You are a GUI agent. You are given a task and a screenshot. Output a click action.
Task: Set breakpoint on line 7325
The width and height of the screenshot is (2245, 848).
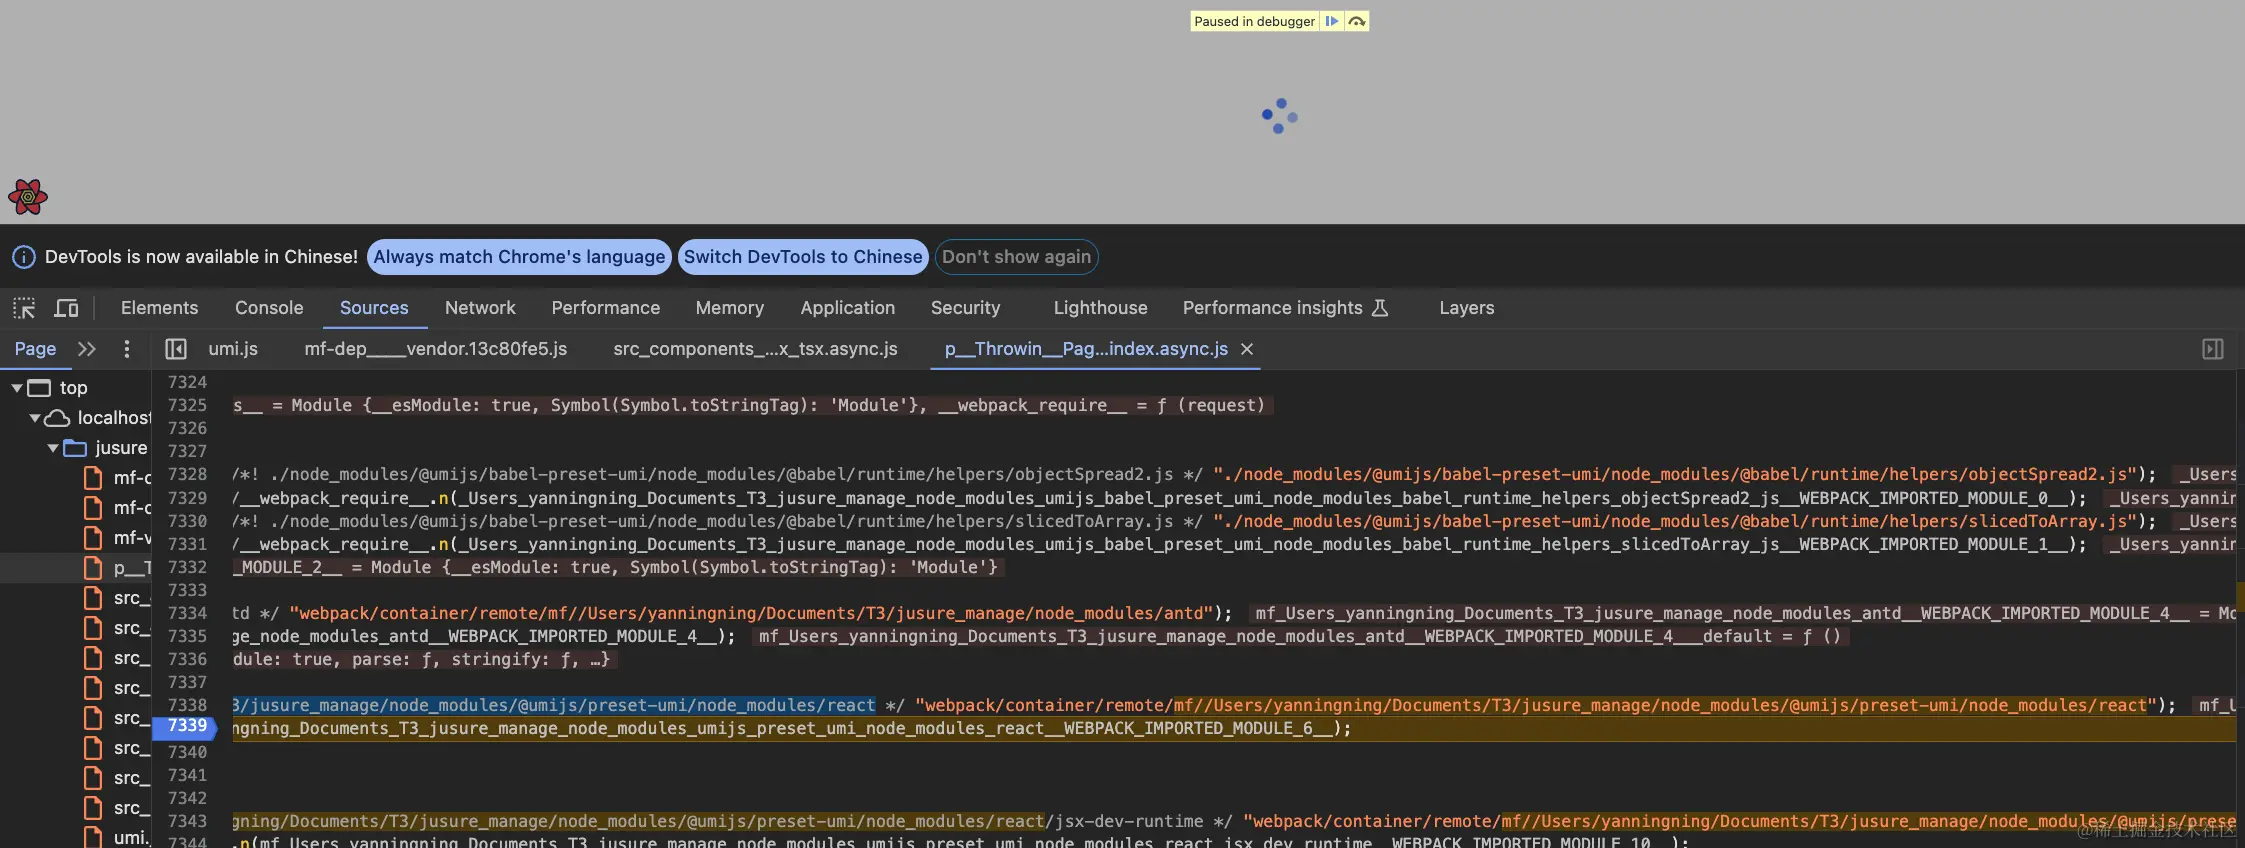pos(187,405)
